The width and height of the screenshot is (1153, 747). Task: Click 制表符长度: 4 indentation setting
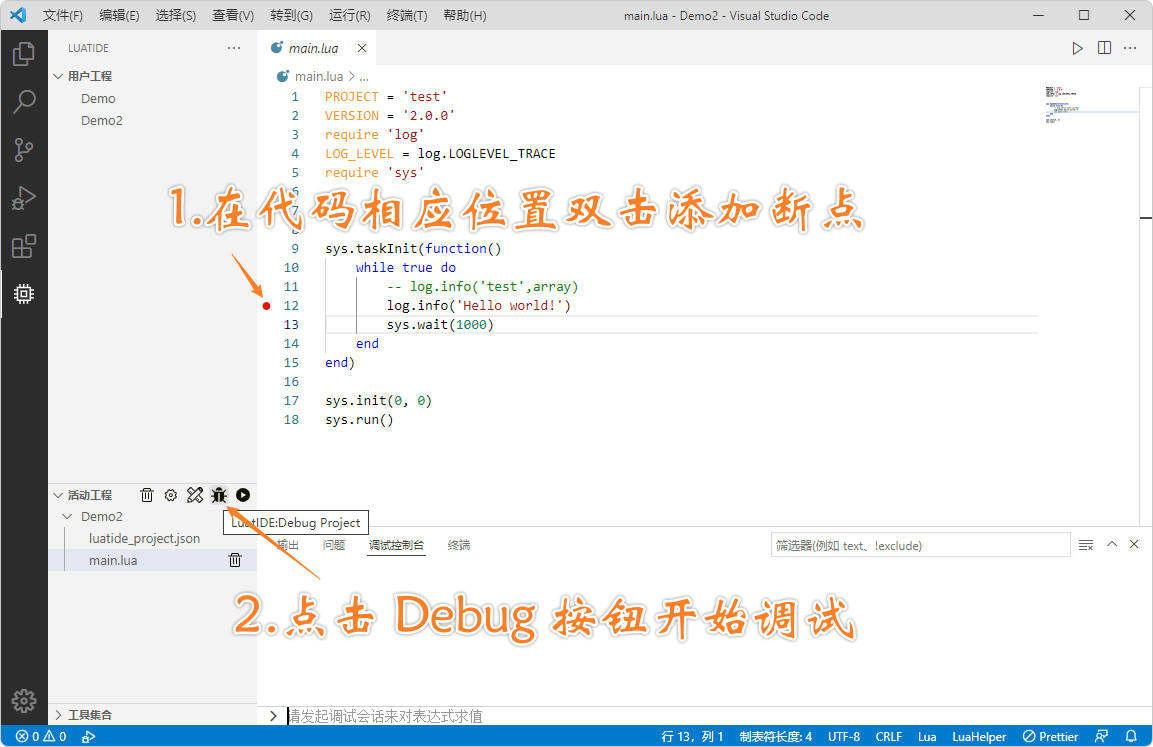[x=776, y=737]
